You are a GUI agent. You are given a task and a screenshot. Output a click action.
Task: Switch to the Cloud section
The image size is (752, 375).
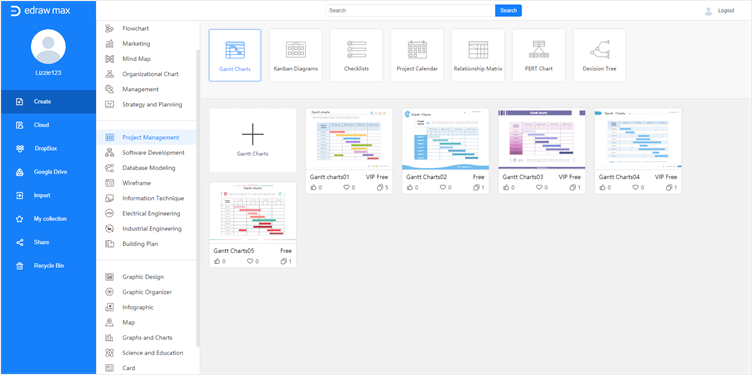(48, 125)
